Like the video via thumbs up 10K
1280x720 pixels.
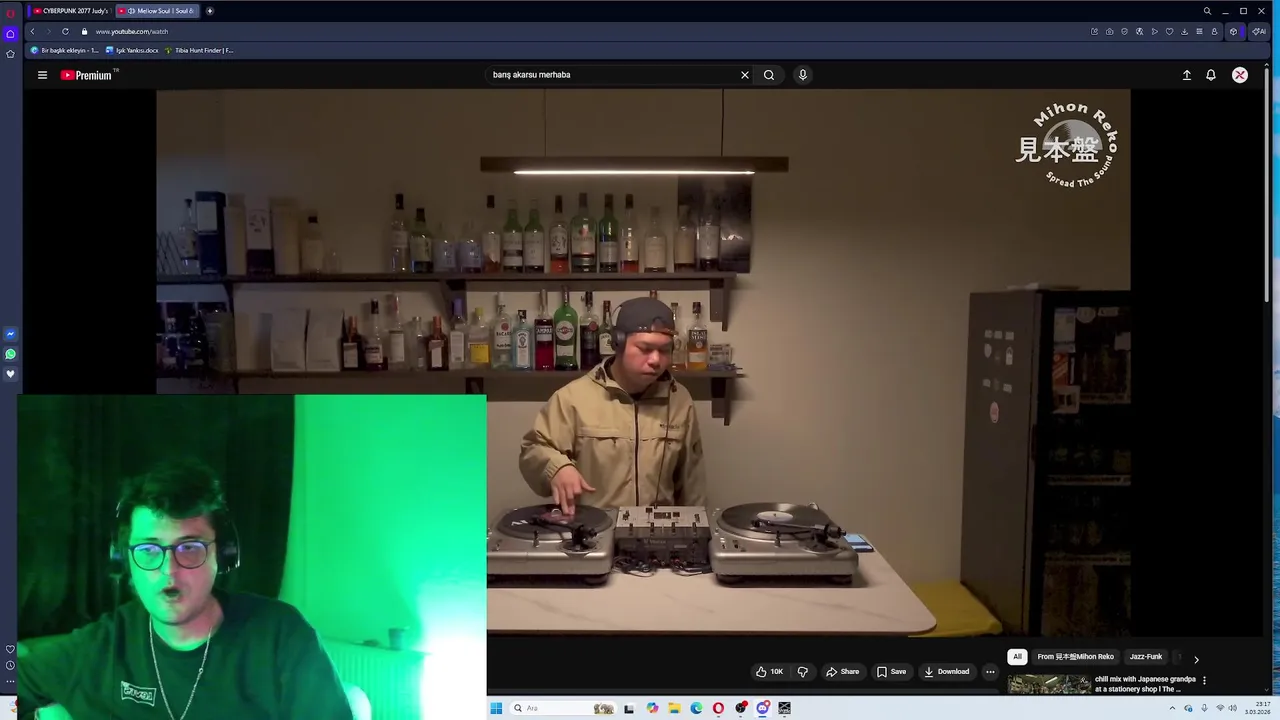769,672
